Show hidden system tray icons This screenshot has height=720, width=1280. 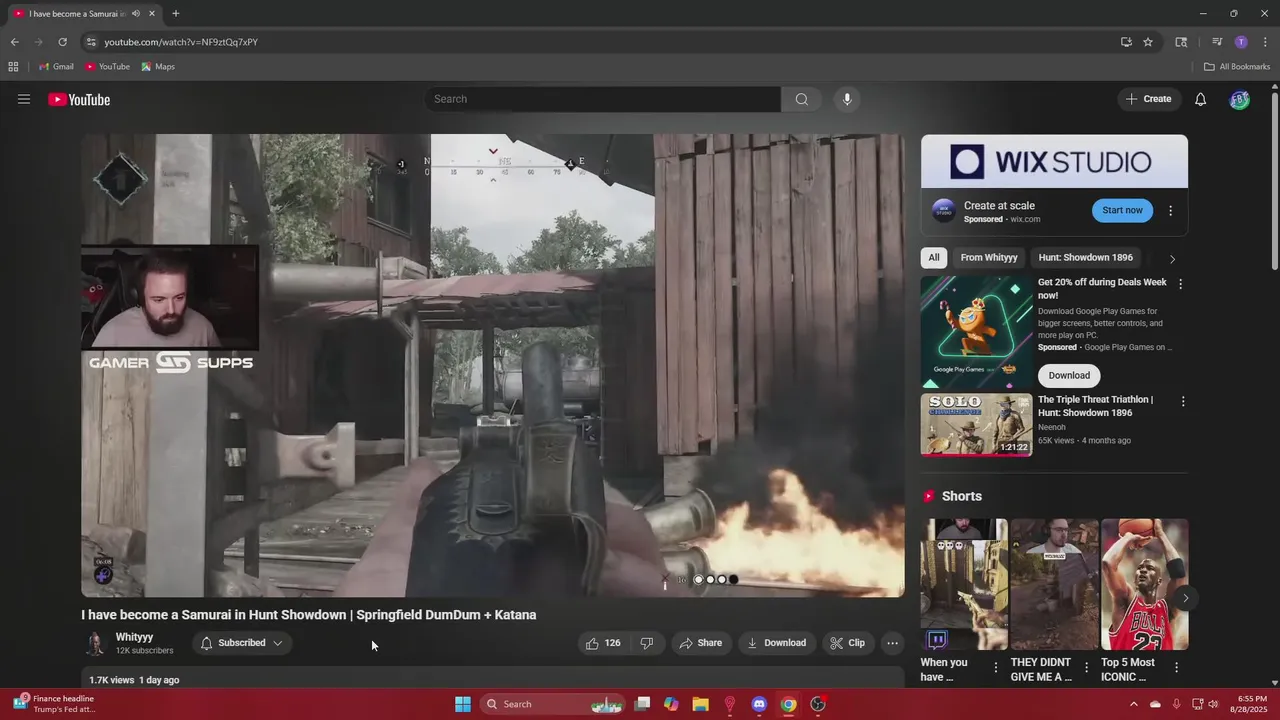1134,704
